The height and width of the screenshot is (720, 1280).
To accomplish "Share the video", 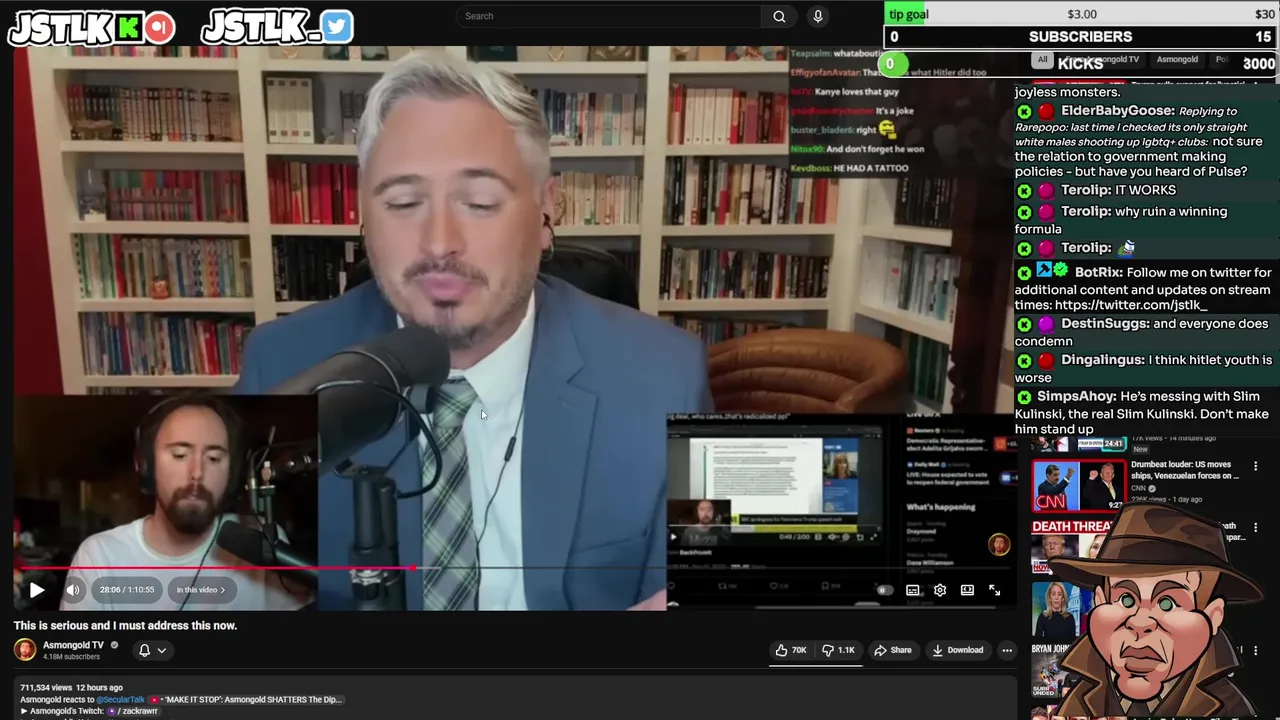I will [x=892, y=650].
